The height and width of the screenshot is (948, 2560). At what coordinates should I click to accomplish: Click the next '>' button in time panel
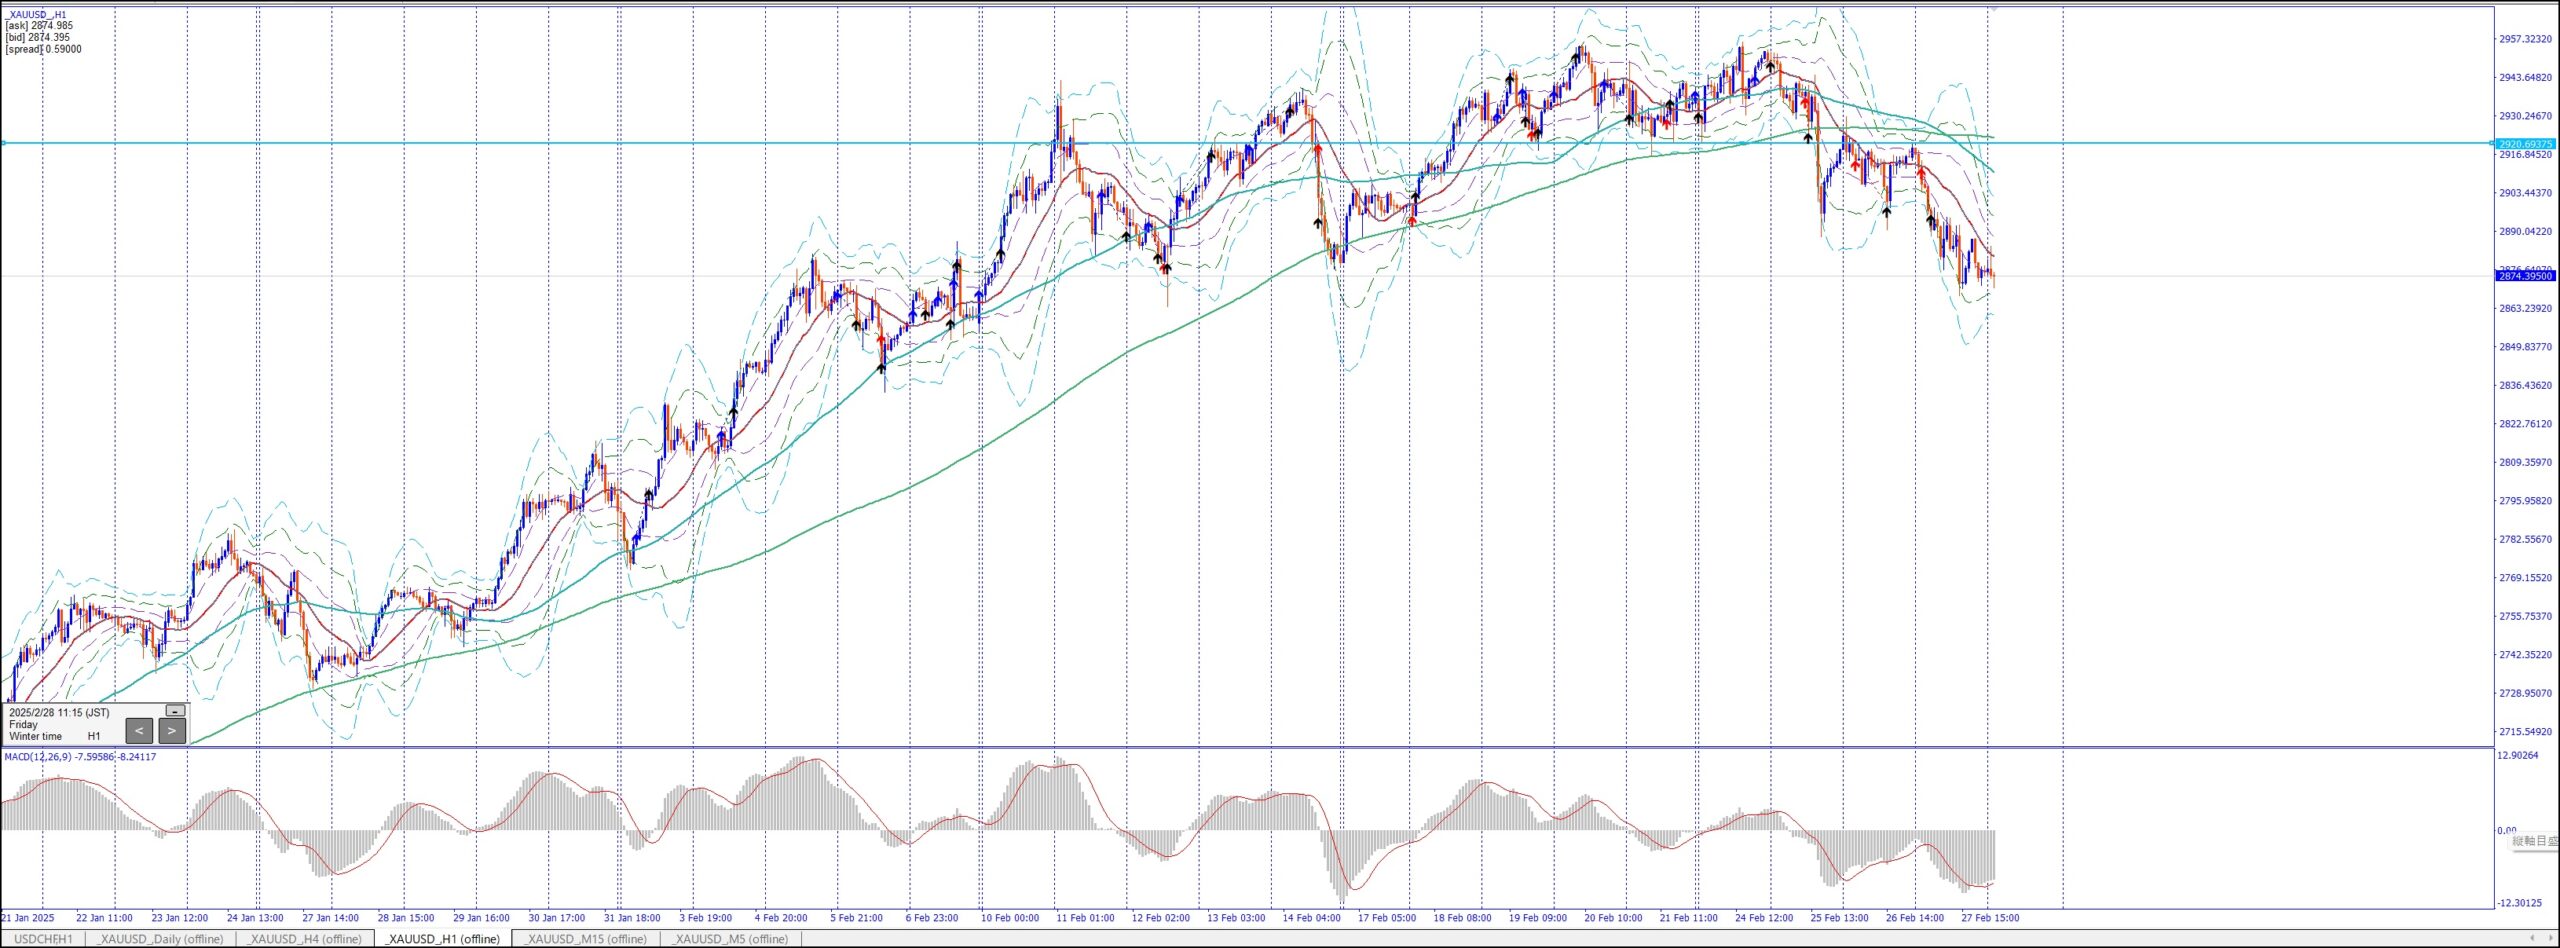click(172, 731)
